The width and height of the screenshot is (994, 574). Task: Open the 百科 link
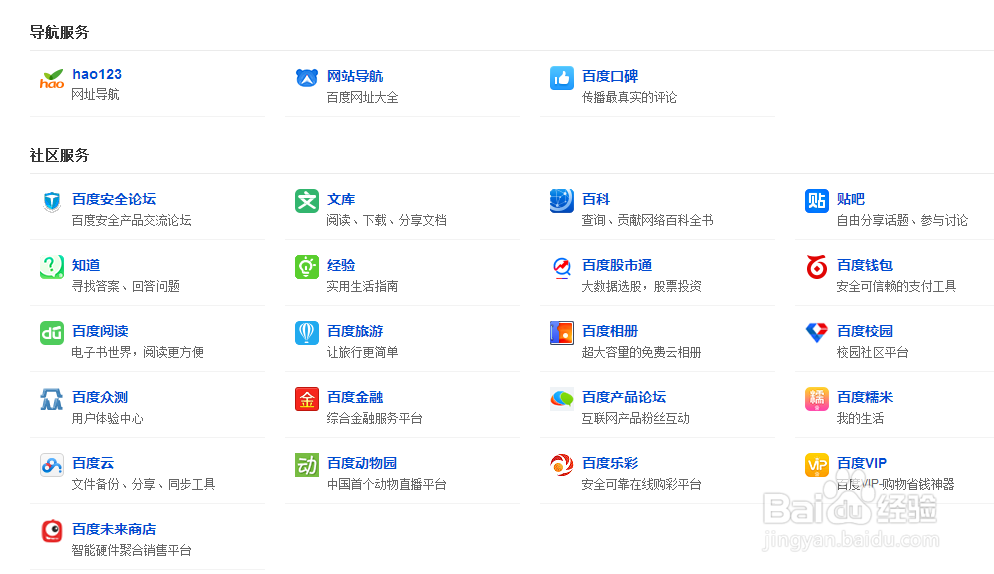click(x=596, y=199)
